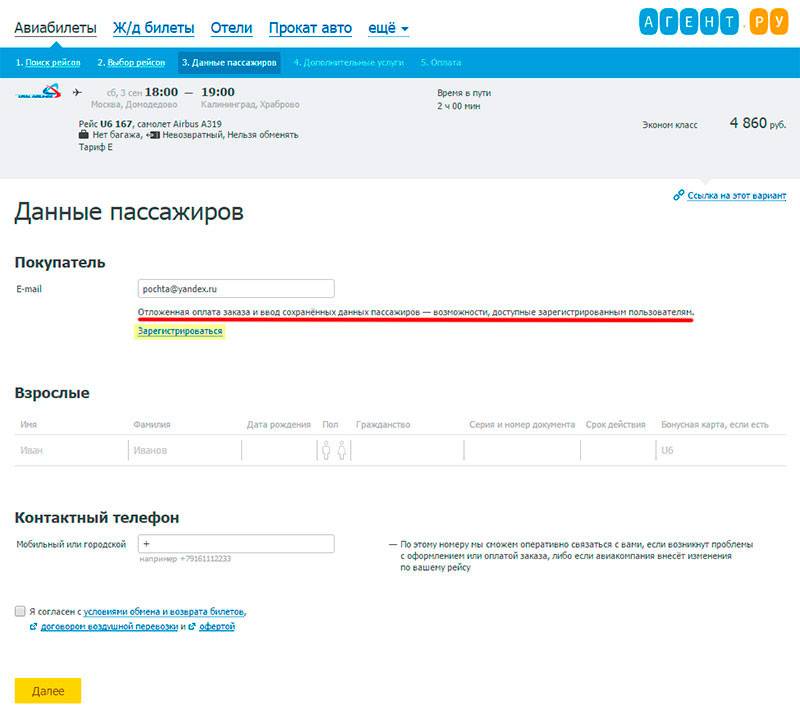Click the 2 ч 00 мин duration
This screenshot has width=800, height=710.
[459, 106]
